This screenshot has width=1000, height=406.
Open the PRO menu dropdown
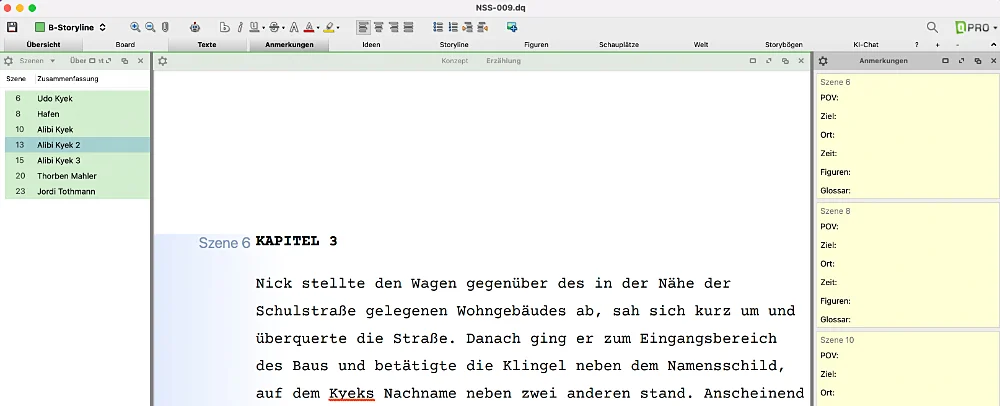coord(976,27)
